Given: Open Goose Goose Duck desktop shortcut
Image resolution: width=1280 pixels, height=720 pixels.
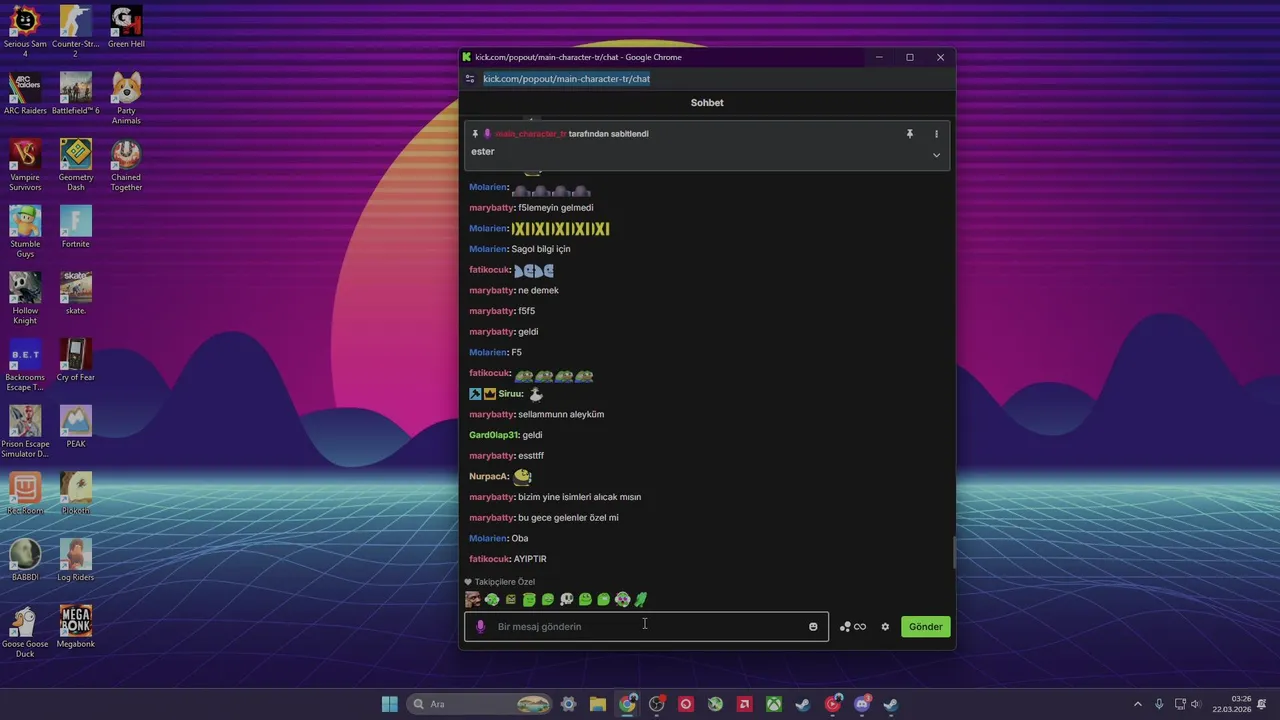Looking at the screenshot, I should [x=25, y=632].
